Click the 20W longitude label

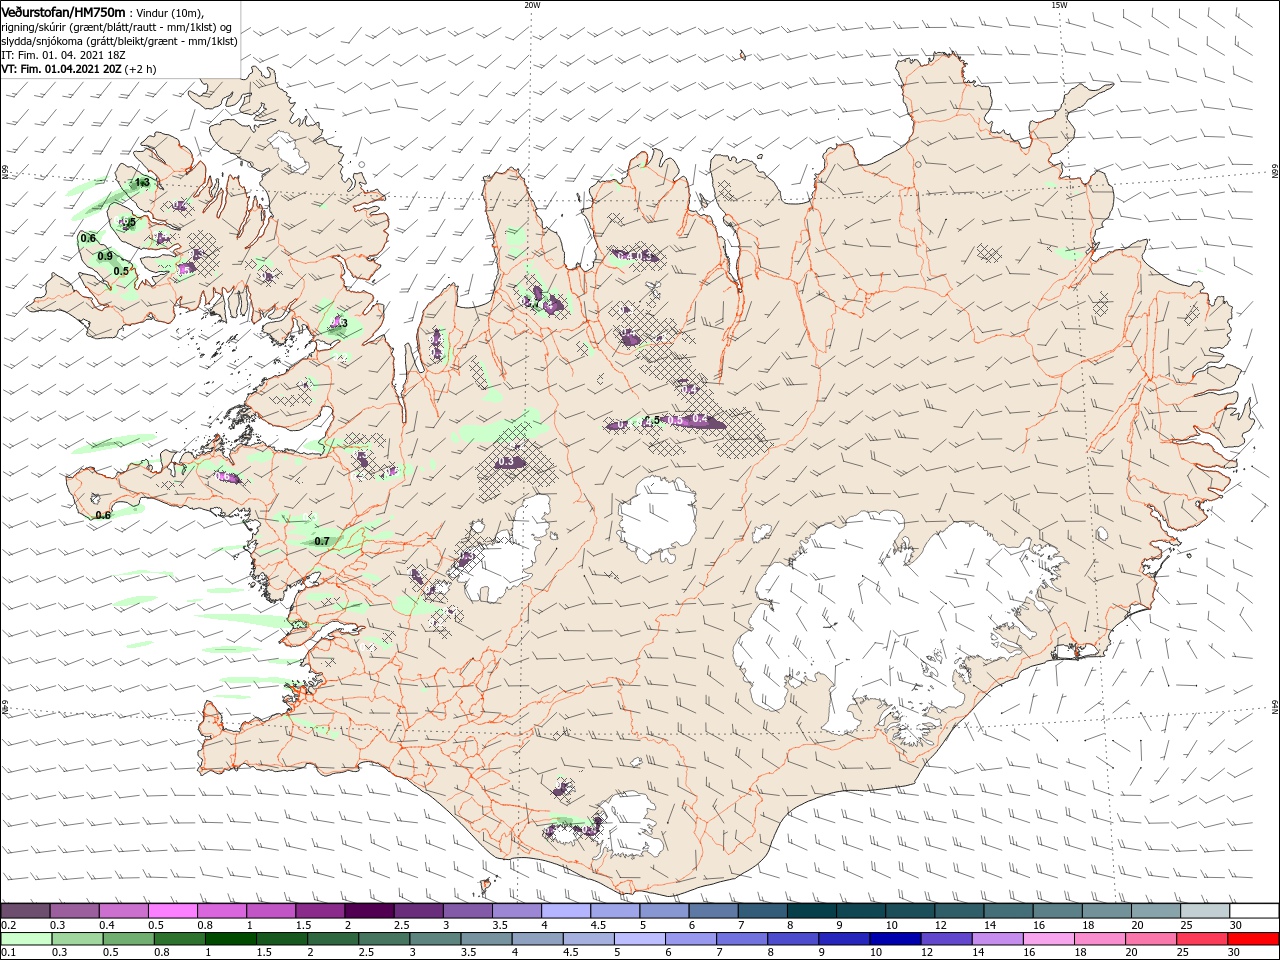pos(532,5)
